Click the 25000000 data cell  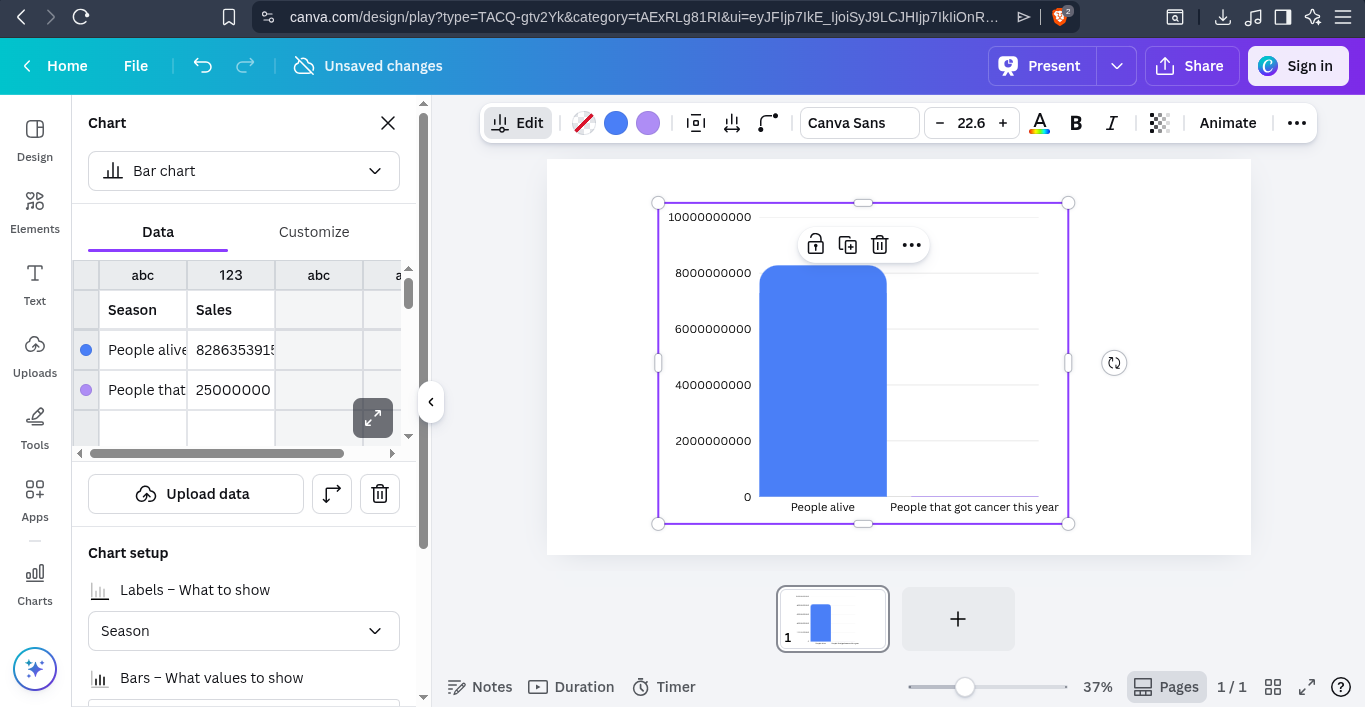pyautogui.click(x=231, y=390)
